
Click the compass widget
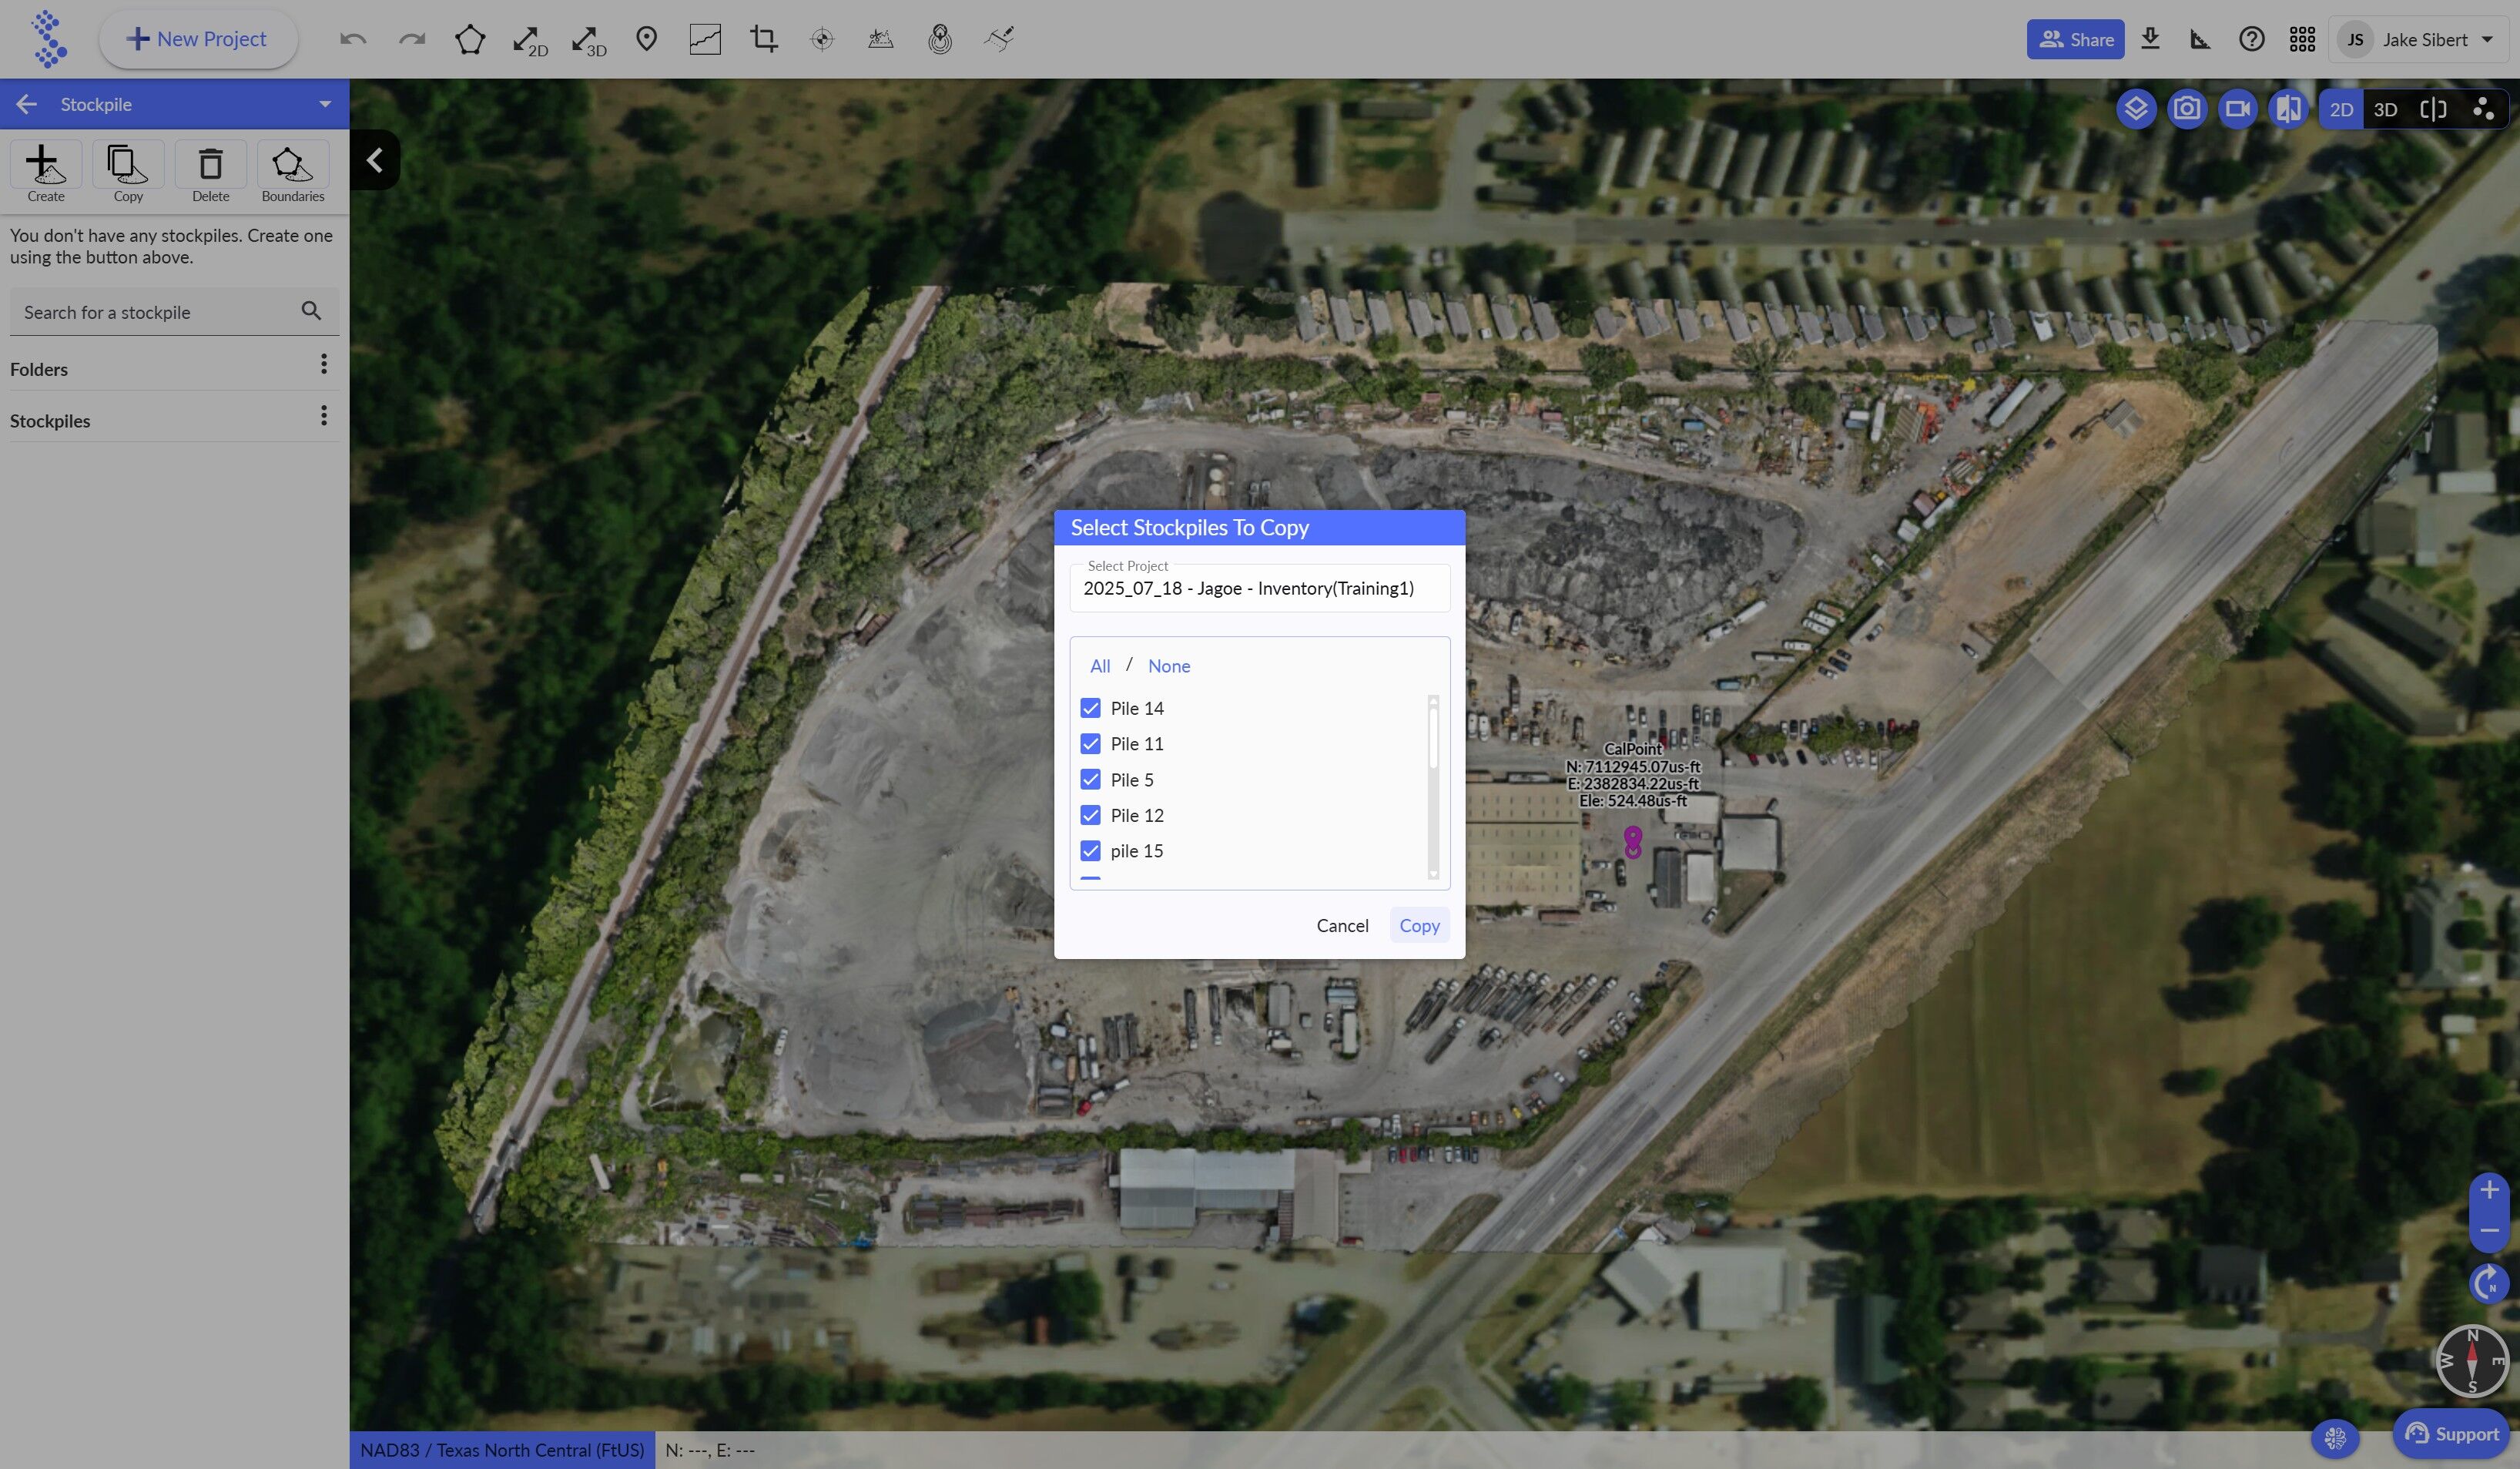[2472, 1361]
